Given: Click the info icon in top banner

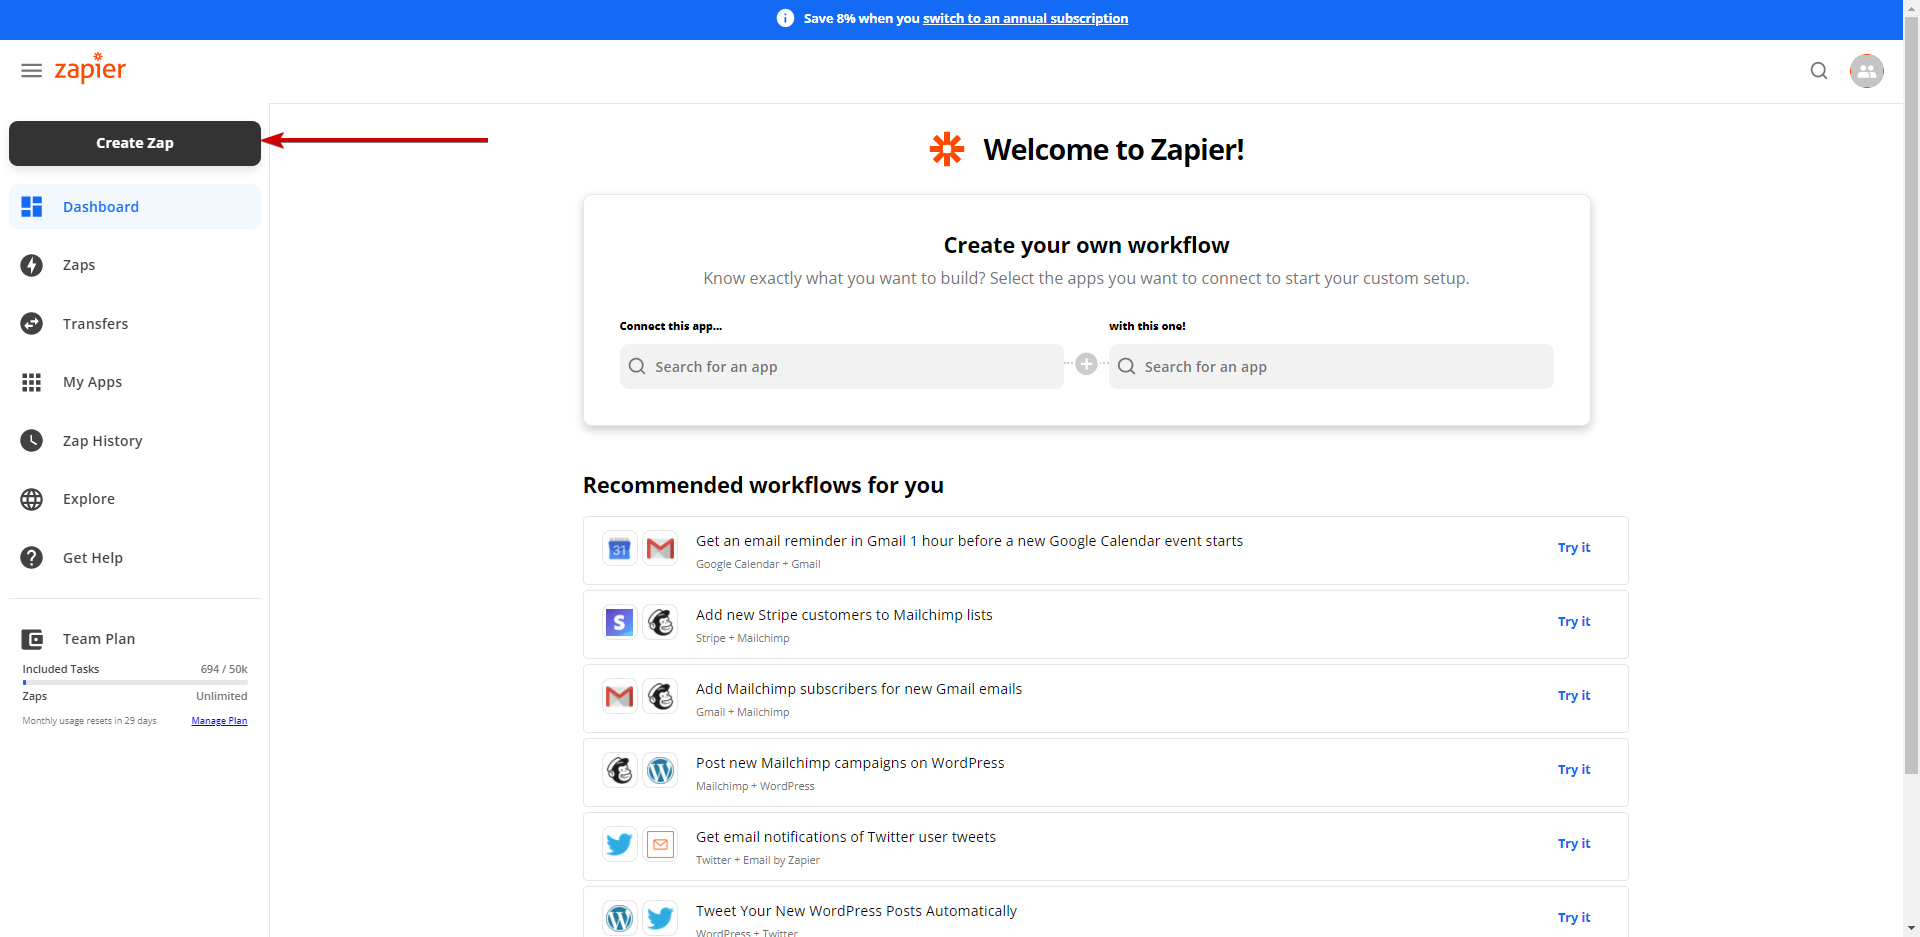Looking at the screenshot, I should click(x=785, y=18).
